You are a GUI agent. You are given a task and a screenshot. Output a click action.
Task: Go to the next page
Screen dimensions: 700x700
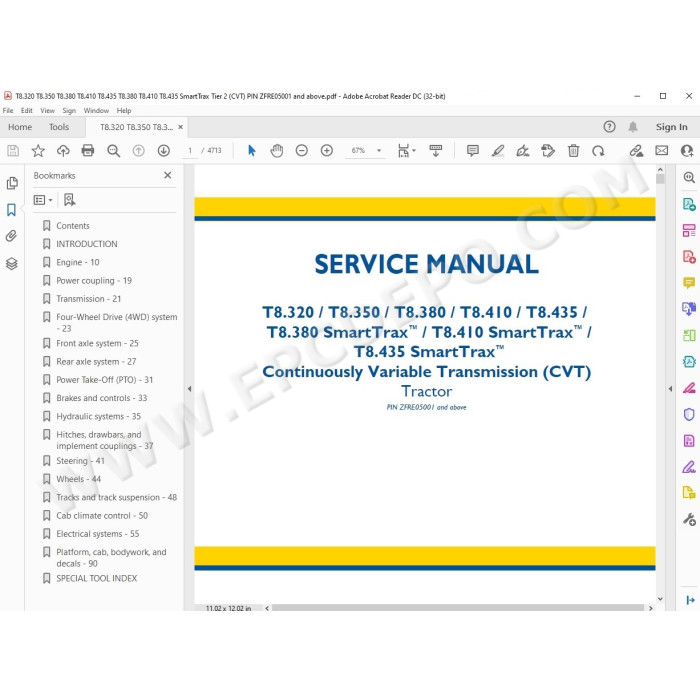point(164,151)
